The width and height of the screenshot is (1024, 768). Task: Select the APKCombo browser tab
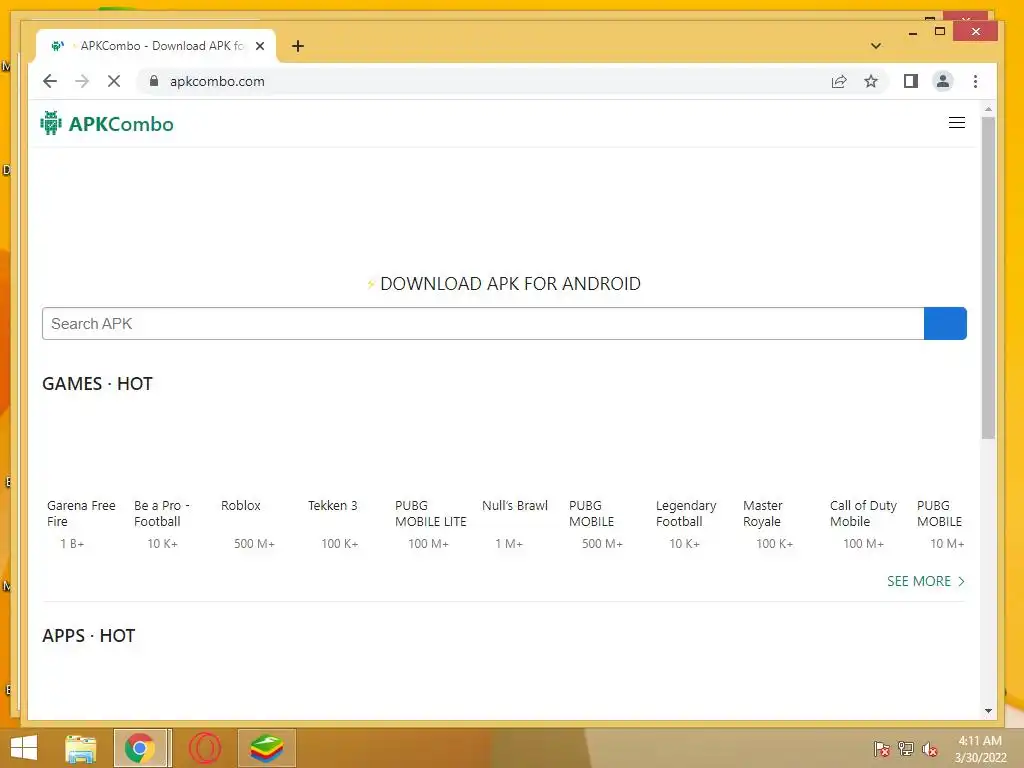tap(157, 46)
